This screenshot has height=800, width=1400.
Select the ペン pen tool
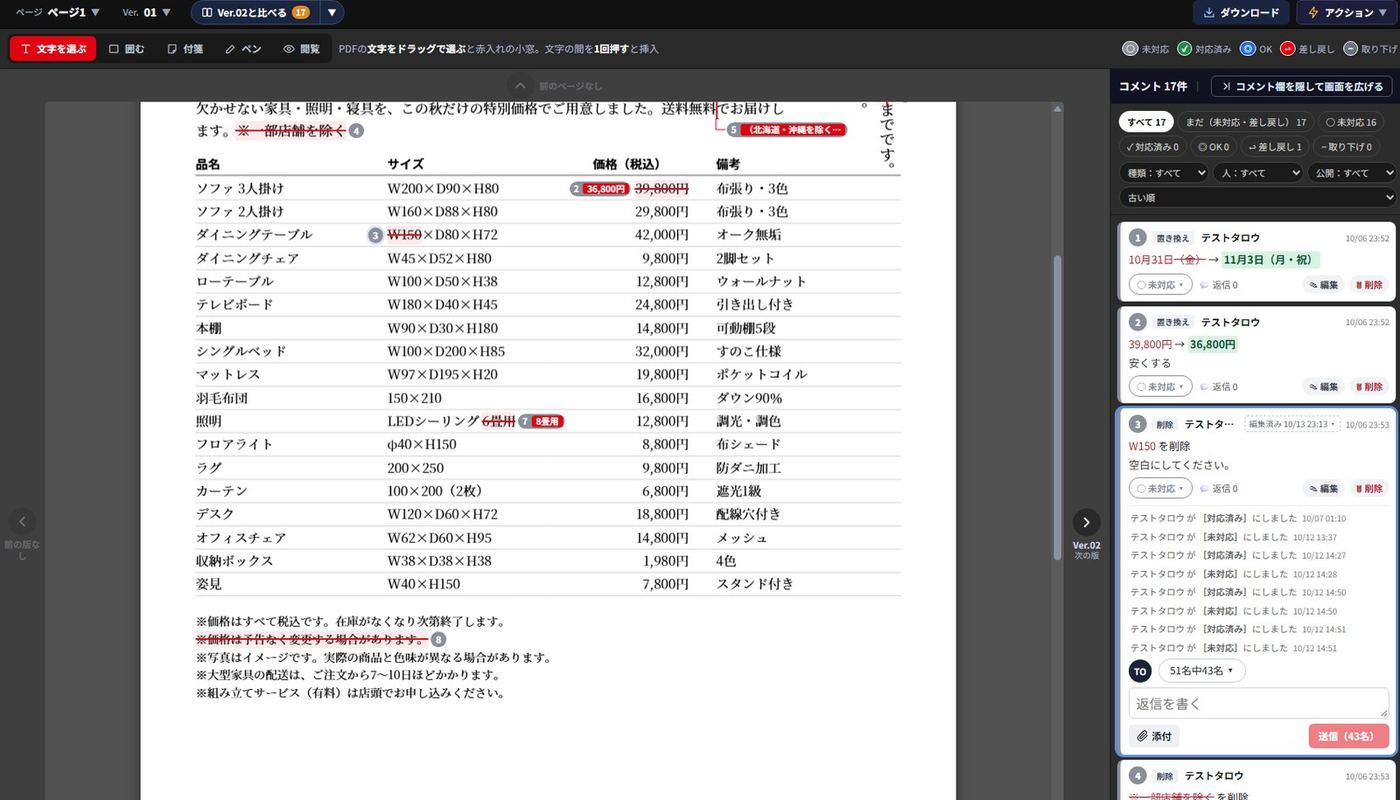click(243, 48)
